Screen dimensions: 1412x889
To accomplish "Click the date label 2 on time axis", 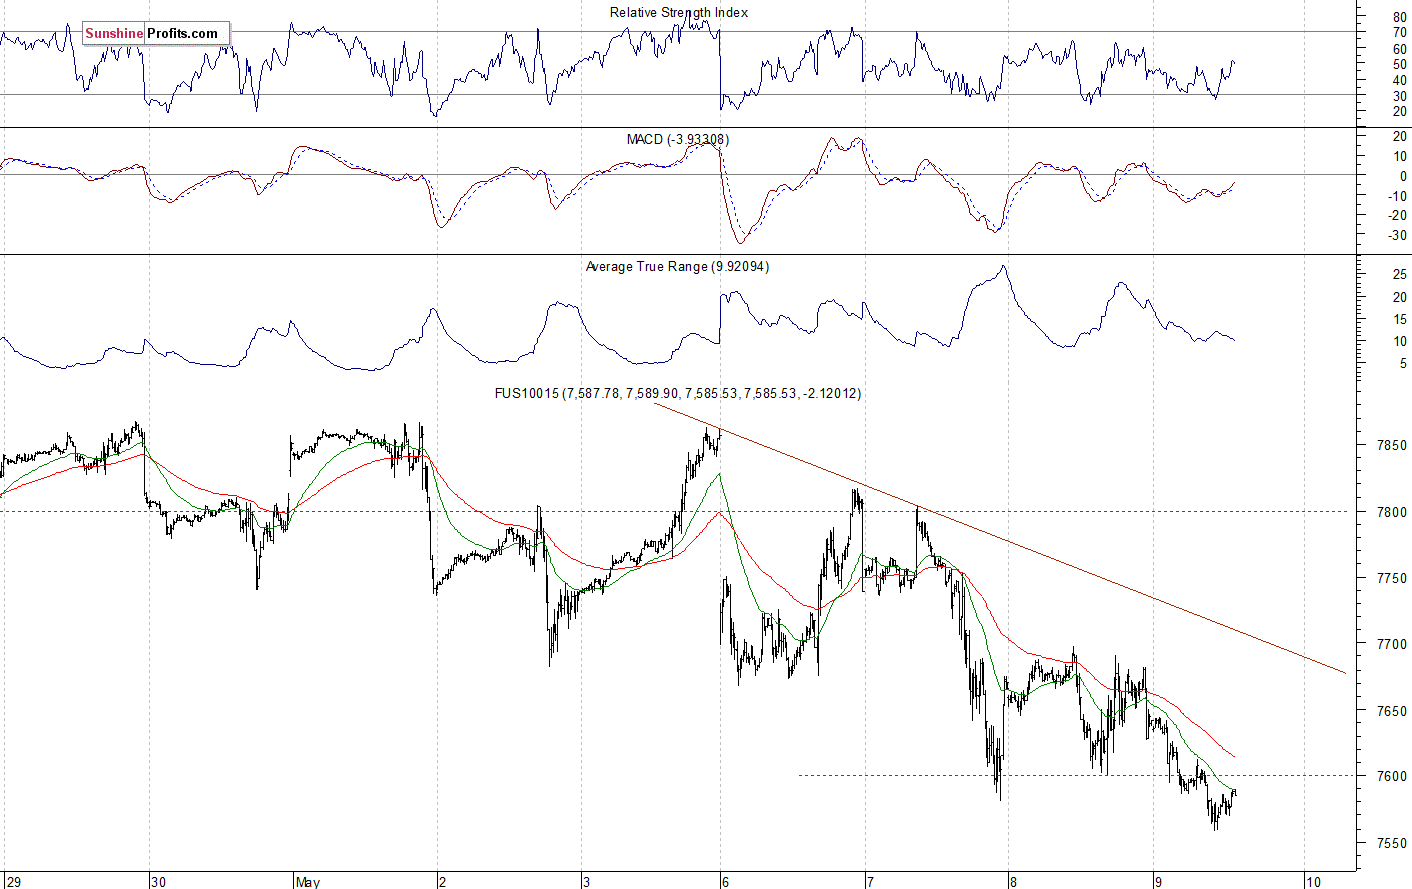I will click(442, 882).
